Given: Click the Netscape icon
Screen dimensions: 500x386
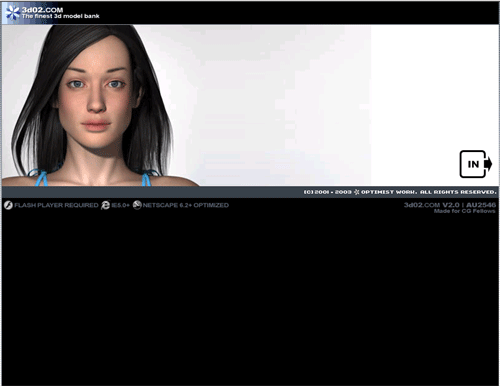Looking at the screenshot, I should point(137,205).
